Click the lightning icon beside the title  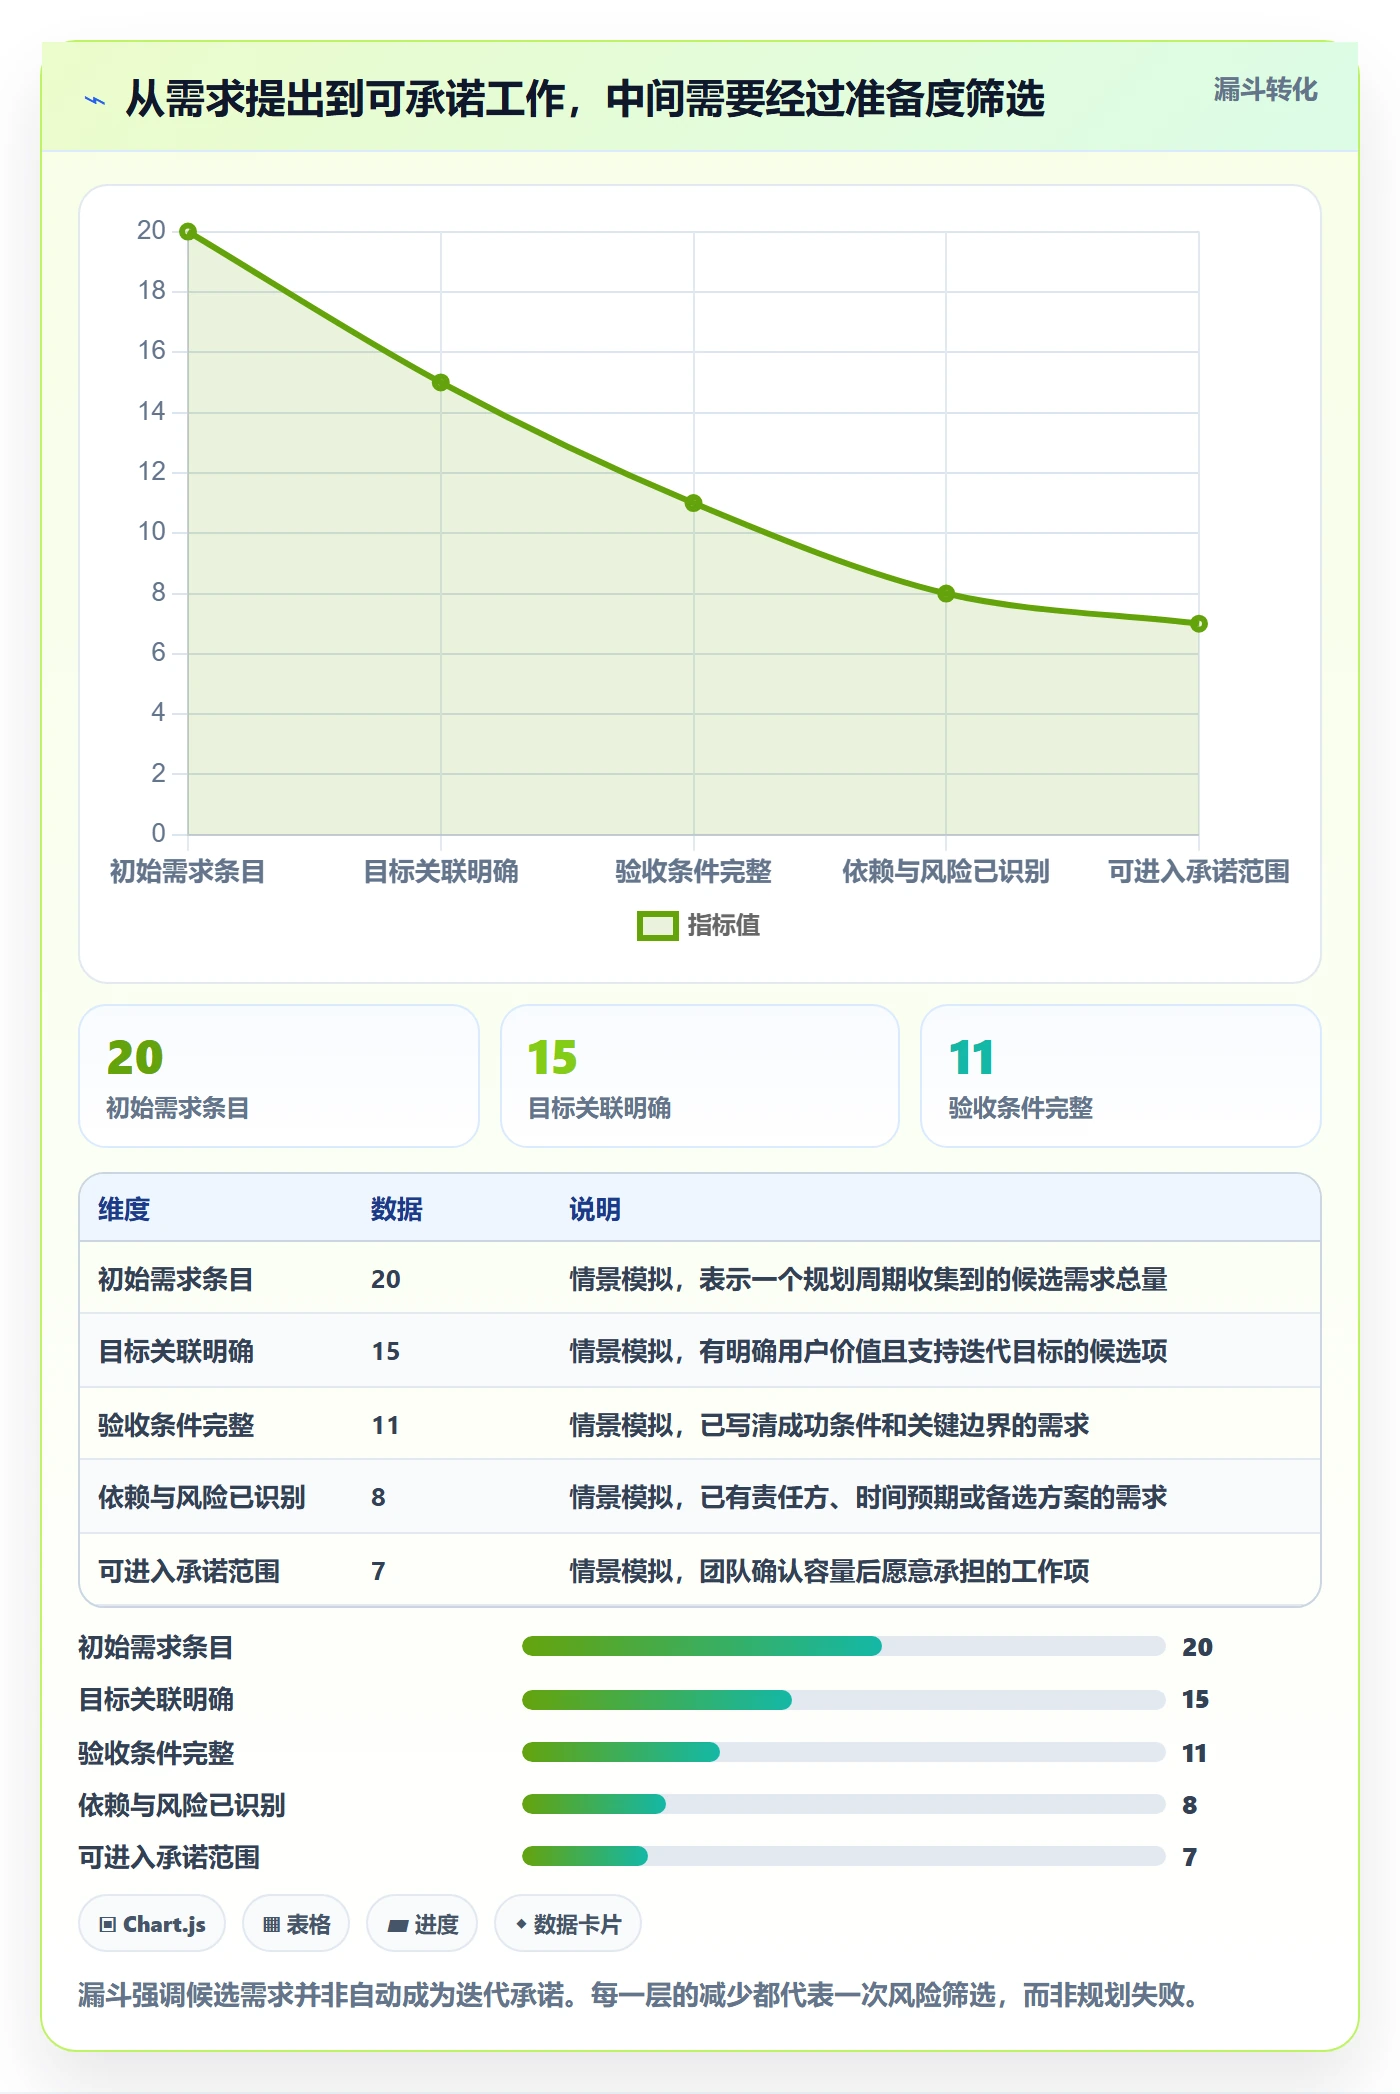click(95, 100)
